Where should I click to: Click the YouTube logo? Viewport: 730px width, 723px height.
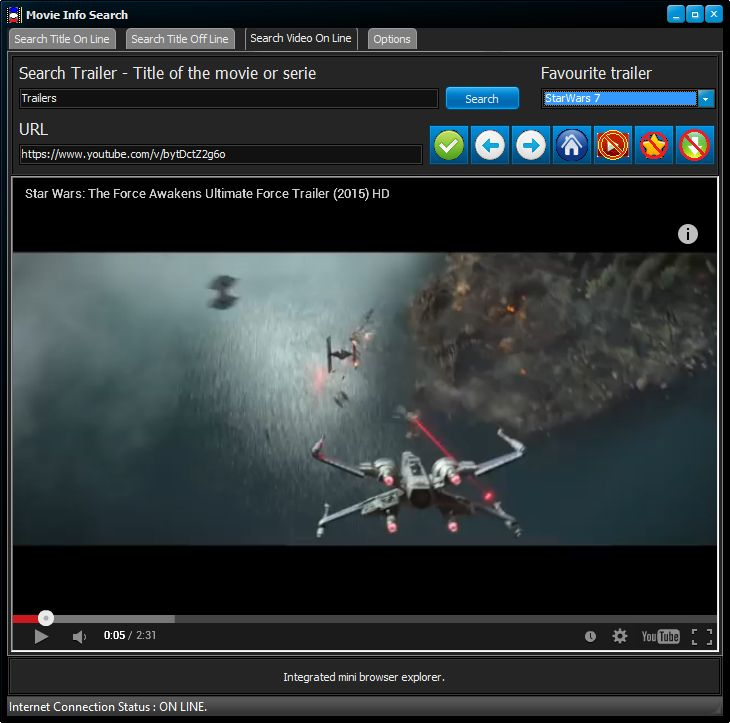pyautogui.click(x=660, y=636)
